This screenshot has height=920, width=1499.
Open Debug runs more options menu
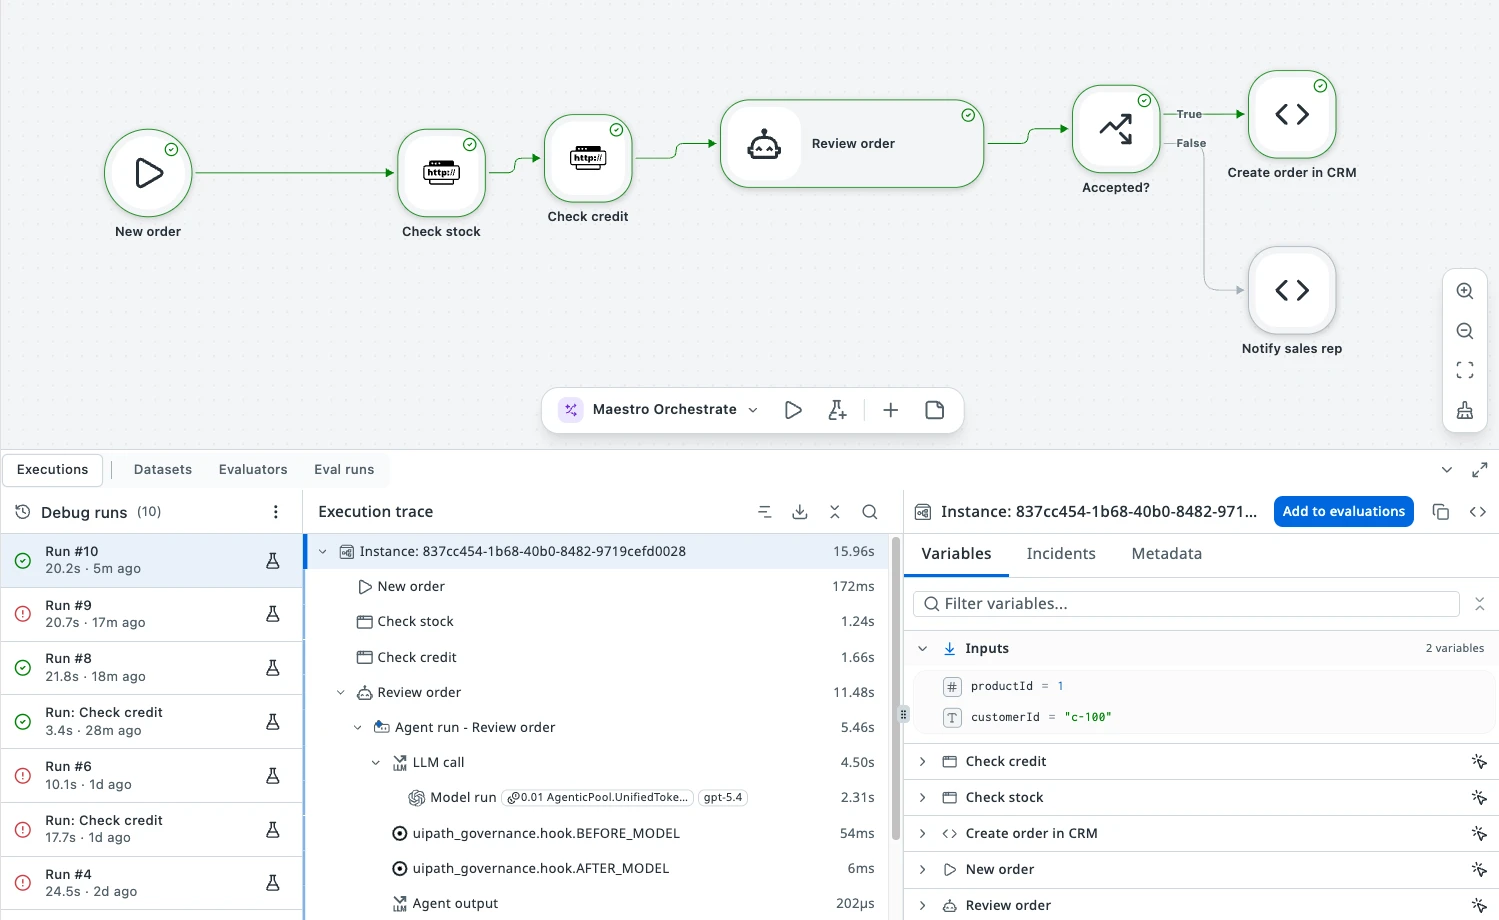(x=276, y=512)
